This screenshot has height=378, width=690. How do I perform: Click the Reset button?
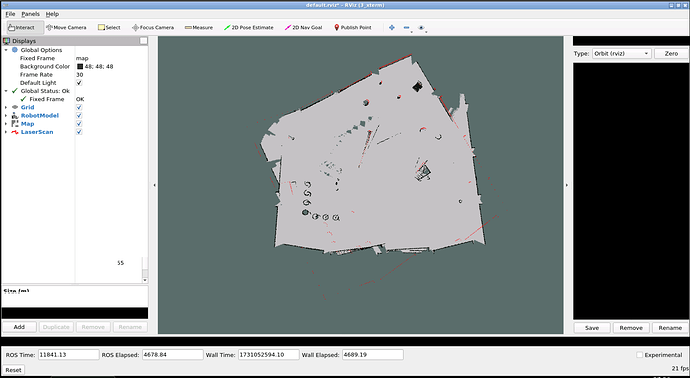pos(13,370)
